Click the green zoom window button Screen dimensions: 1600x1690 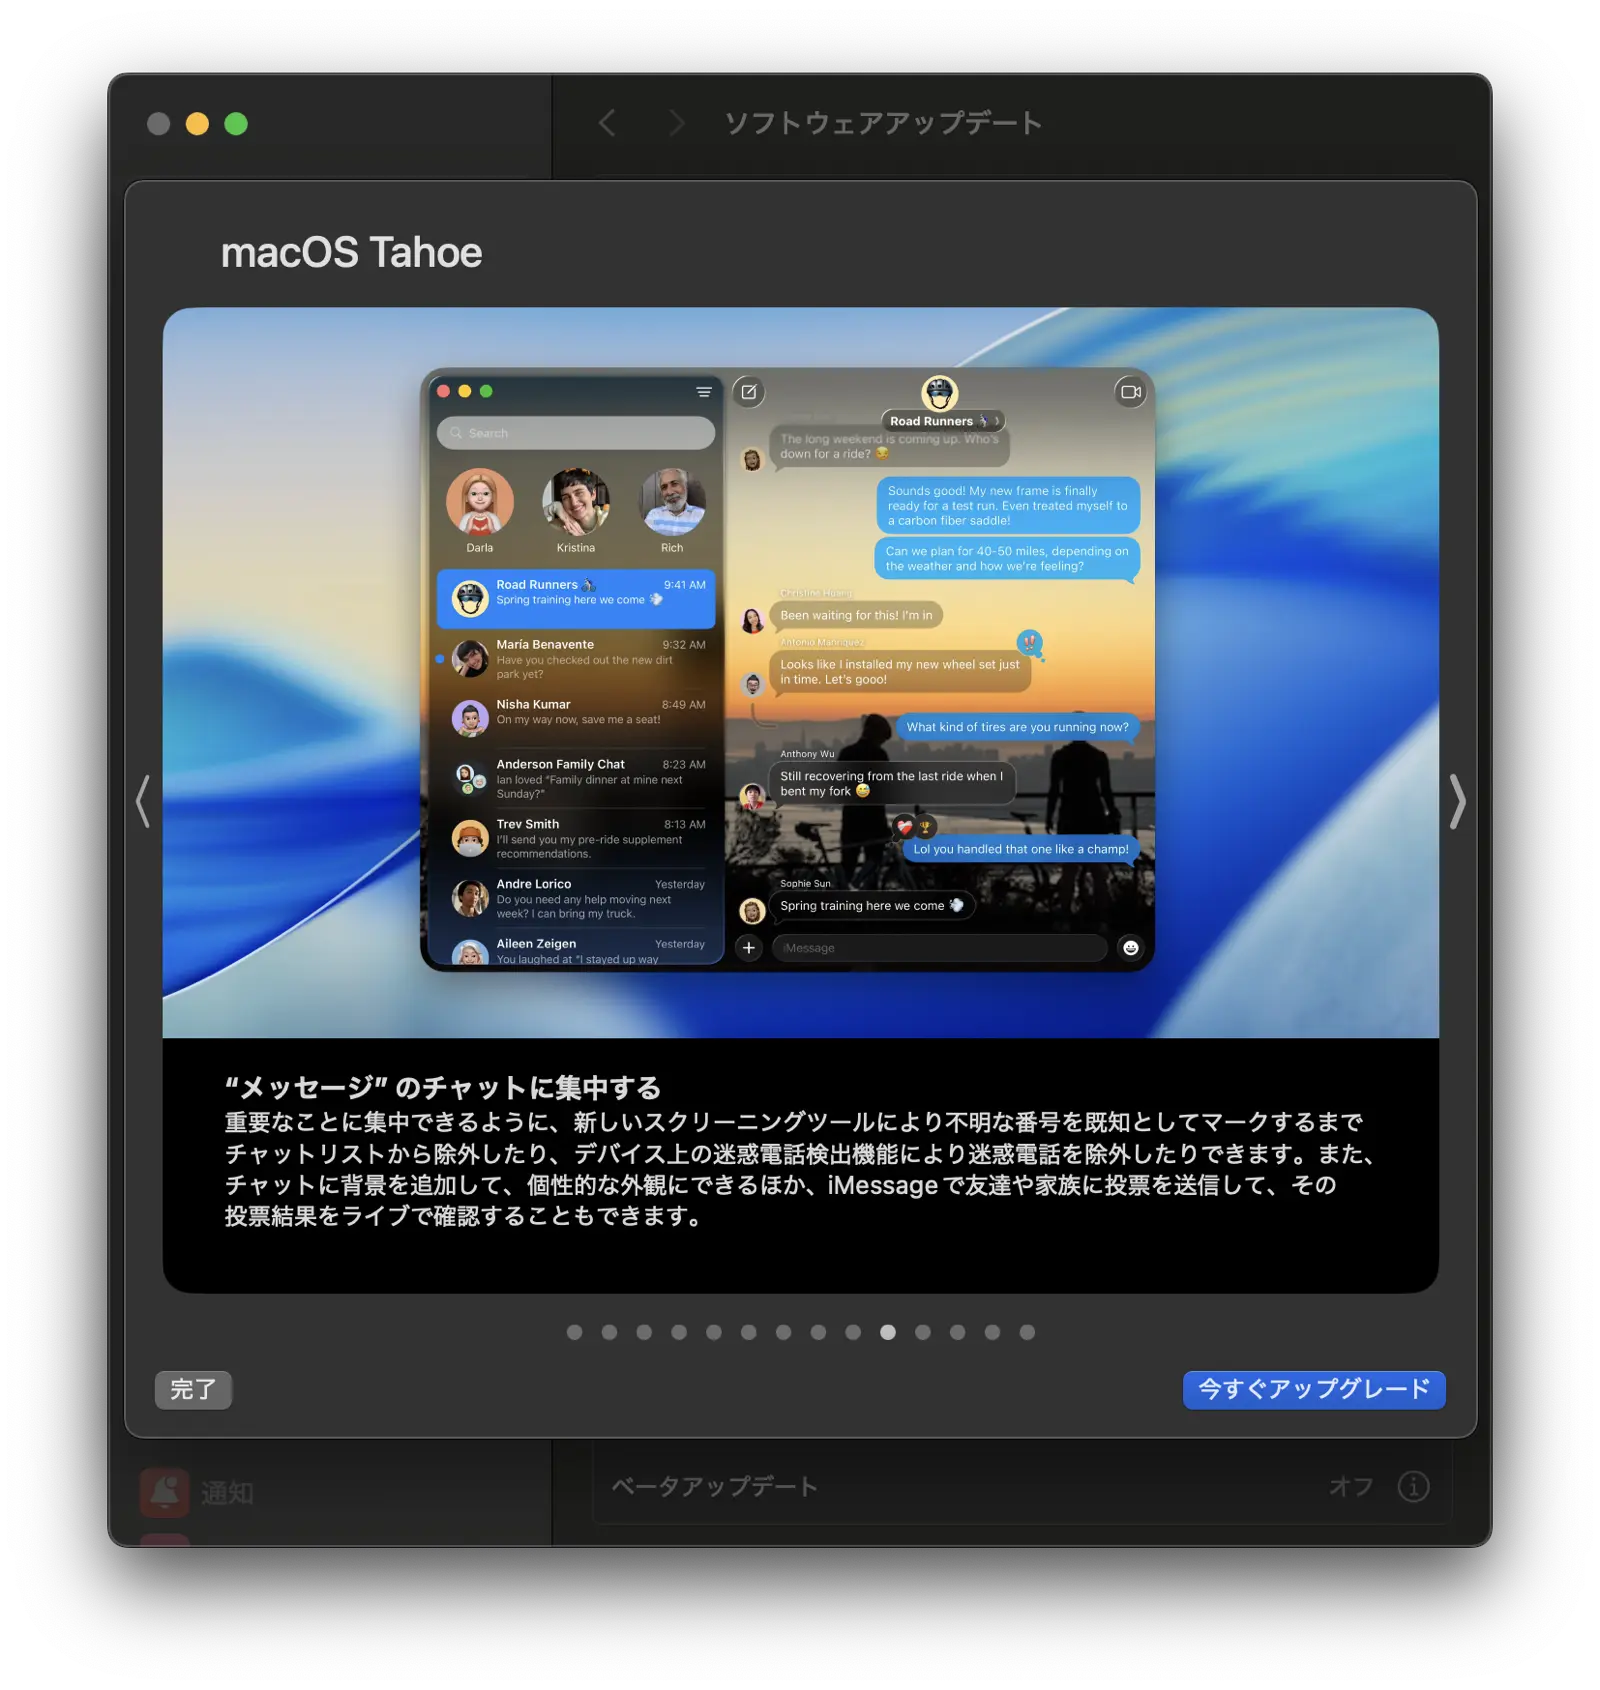pos(236,123)
